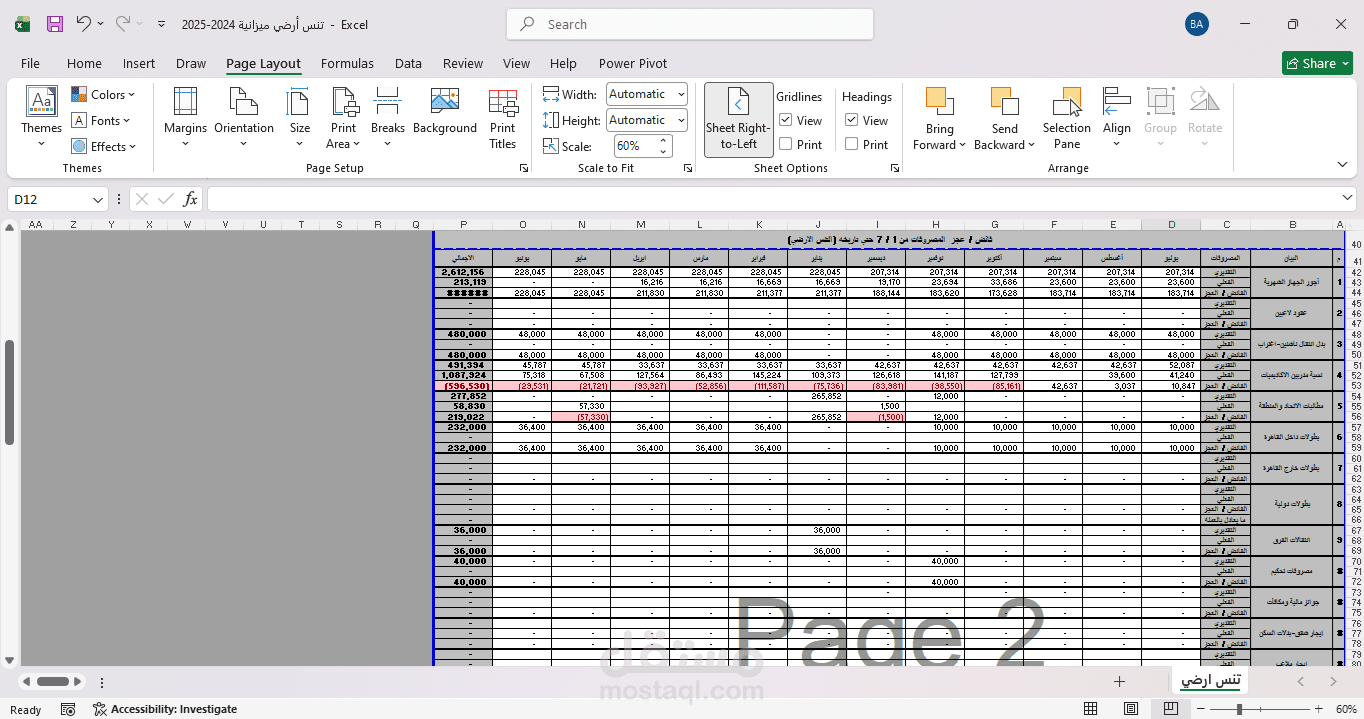The height and width of the screenshot is (719, 1364).
Task: Open the paper Size menu
Action: (x=299, y=118)
